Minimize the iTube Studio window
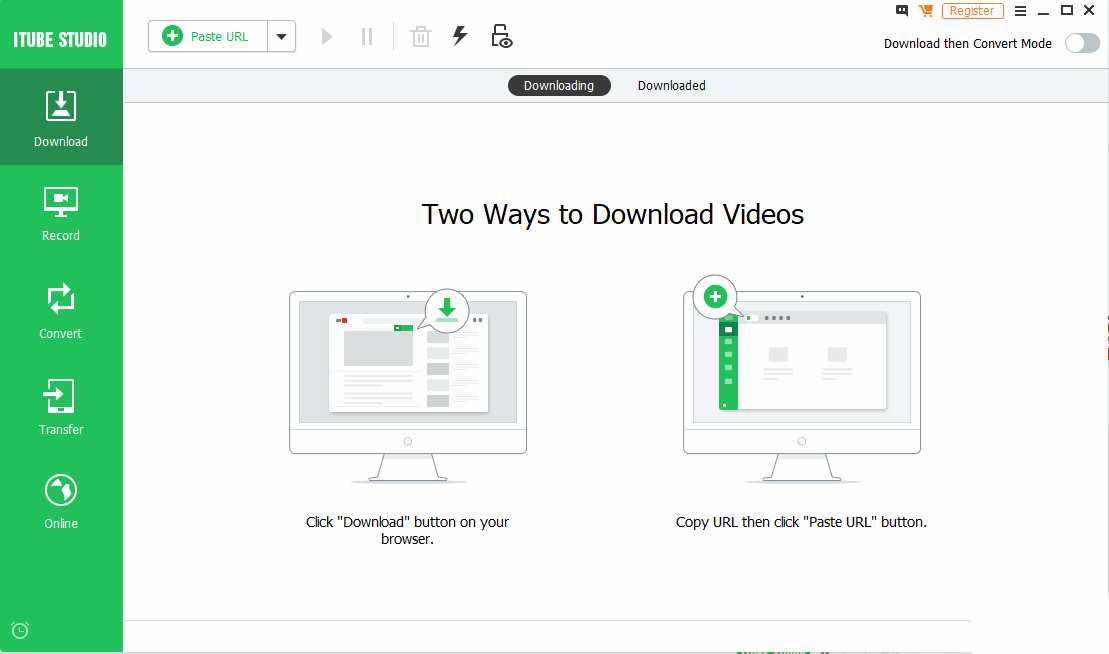Image resolution: width=1109 pixels, height=654 pixels. [x=1043, y=11]
